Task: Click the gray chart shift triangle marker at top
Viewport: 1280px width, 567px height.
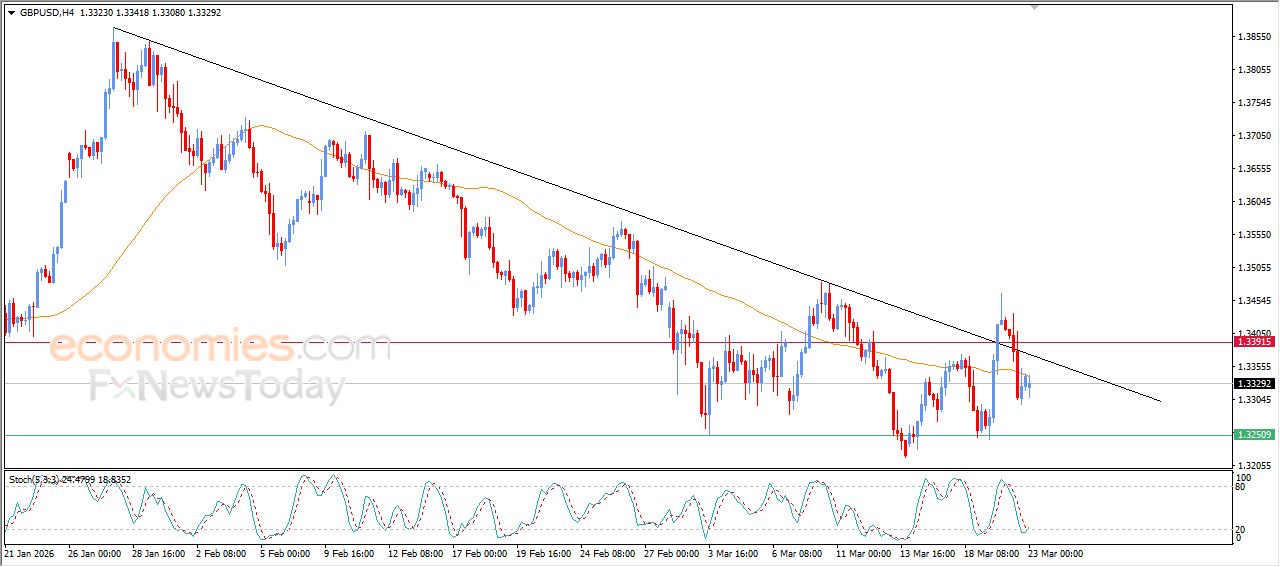Action: [x=1034, y=7]
